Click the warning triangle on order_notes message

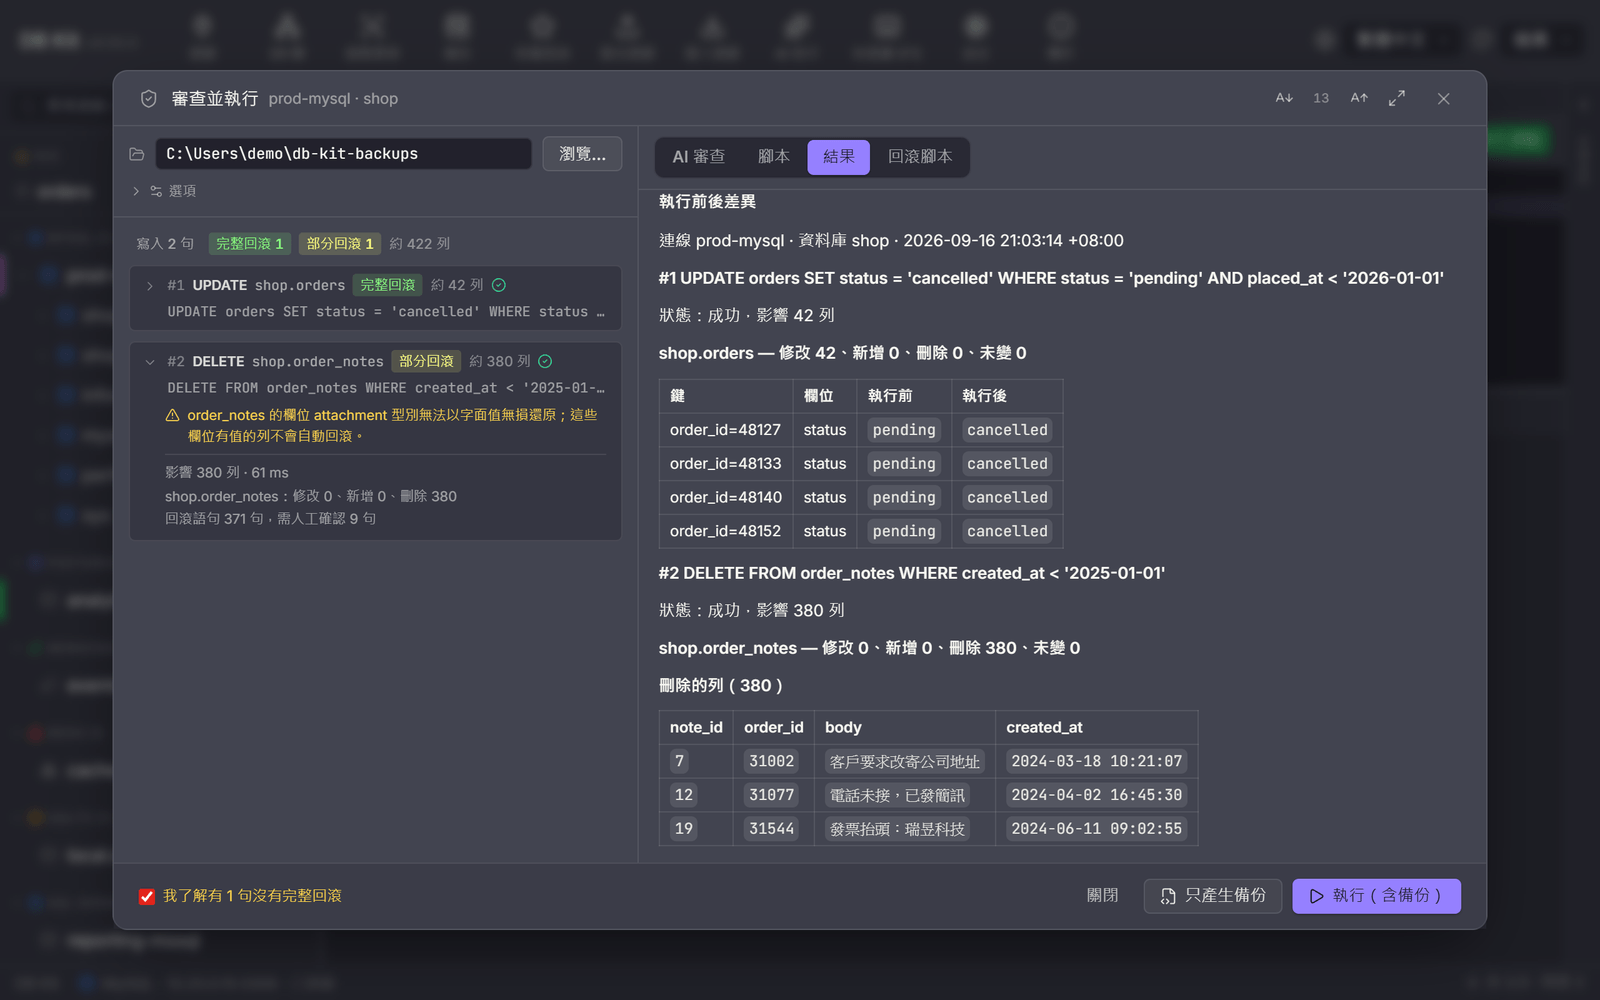point(172,415)
